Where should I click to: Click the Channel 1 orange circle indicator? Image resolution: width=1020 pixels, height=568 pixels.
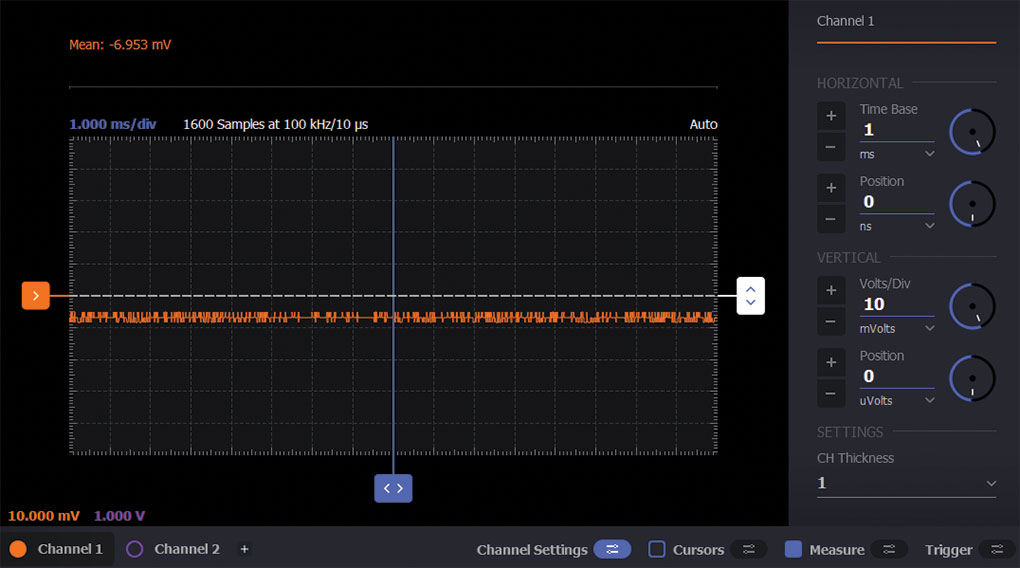click(18, 549)
